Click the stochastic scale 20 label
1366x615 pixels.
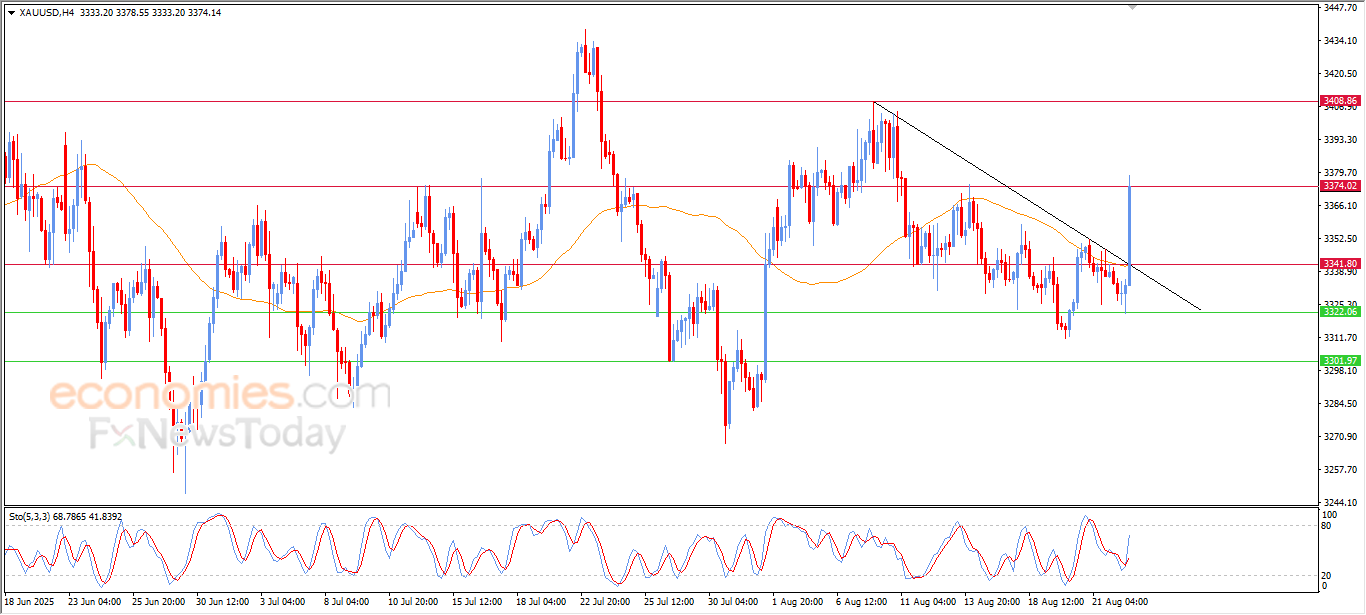click(x=1327, y=575)
